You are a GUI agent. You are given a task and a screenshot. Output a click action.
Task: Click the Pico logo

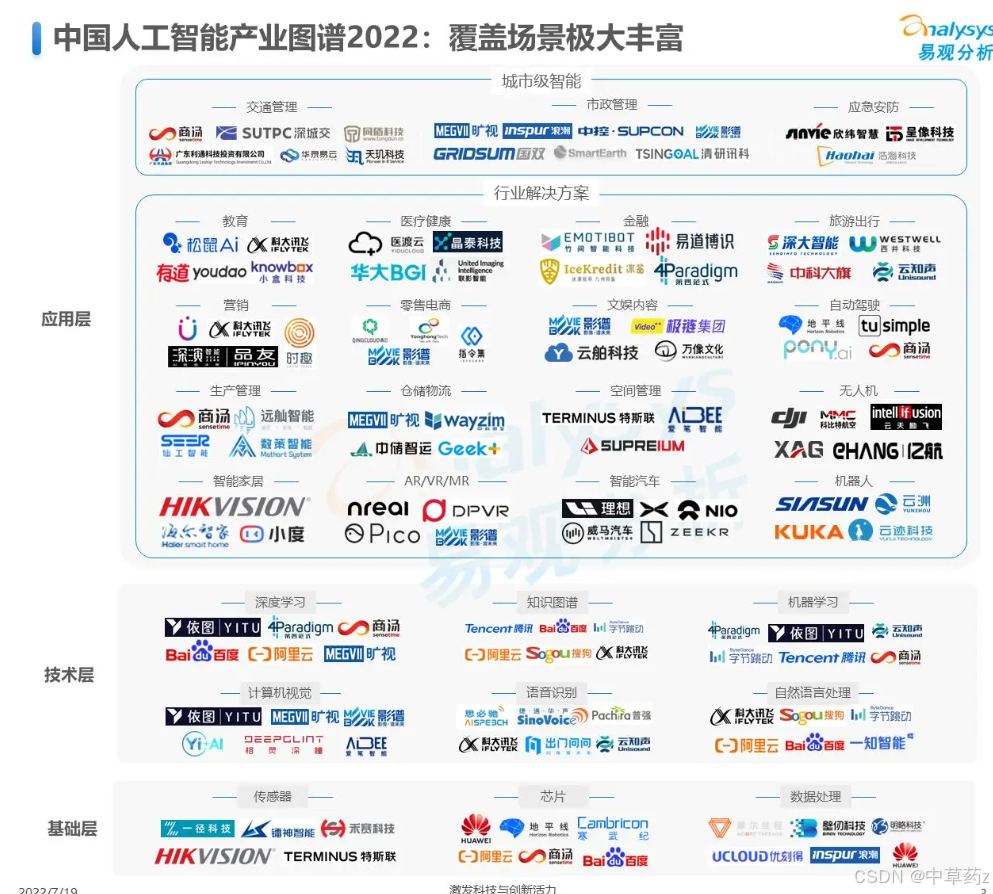coord(383,535)
